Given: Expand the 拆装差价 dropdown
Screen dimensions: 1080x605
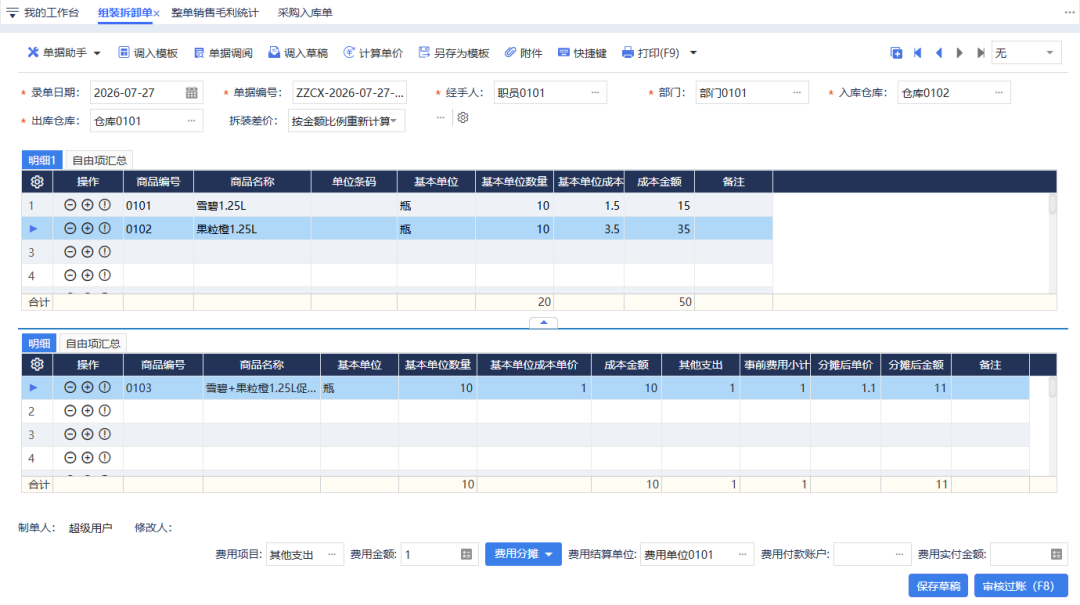Looking at the screenshot, I should point(393,121).
